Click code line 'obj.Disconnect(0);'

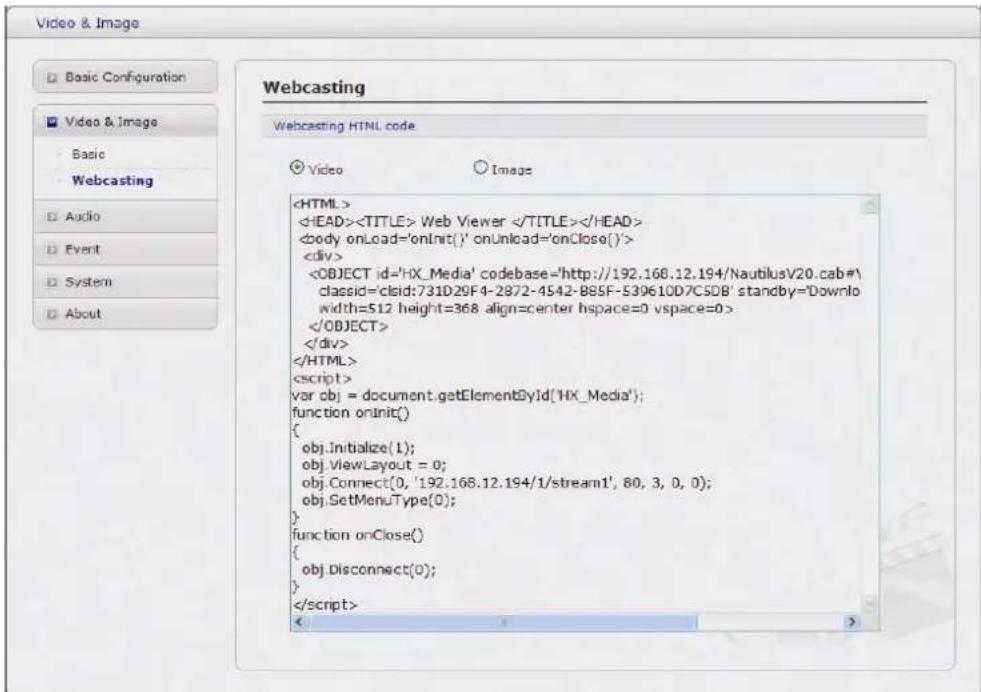(369, 570)
